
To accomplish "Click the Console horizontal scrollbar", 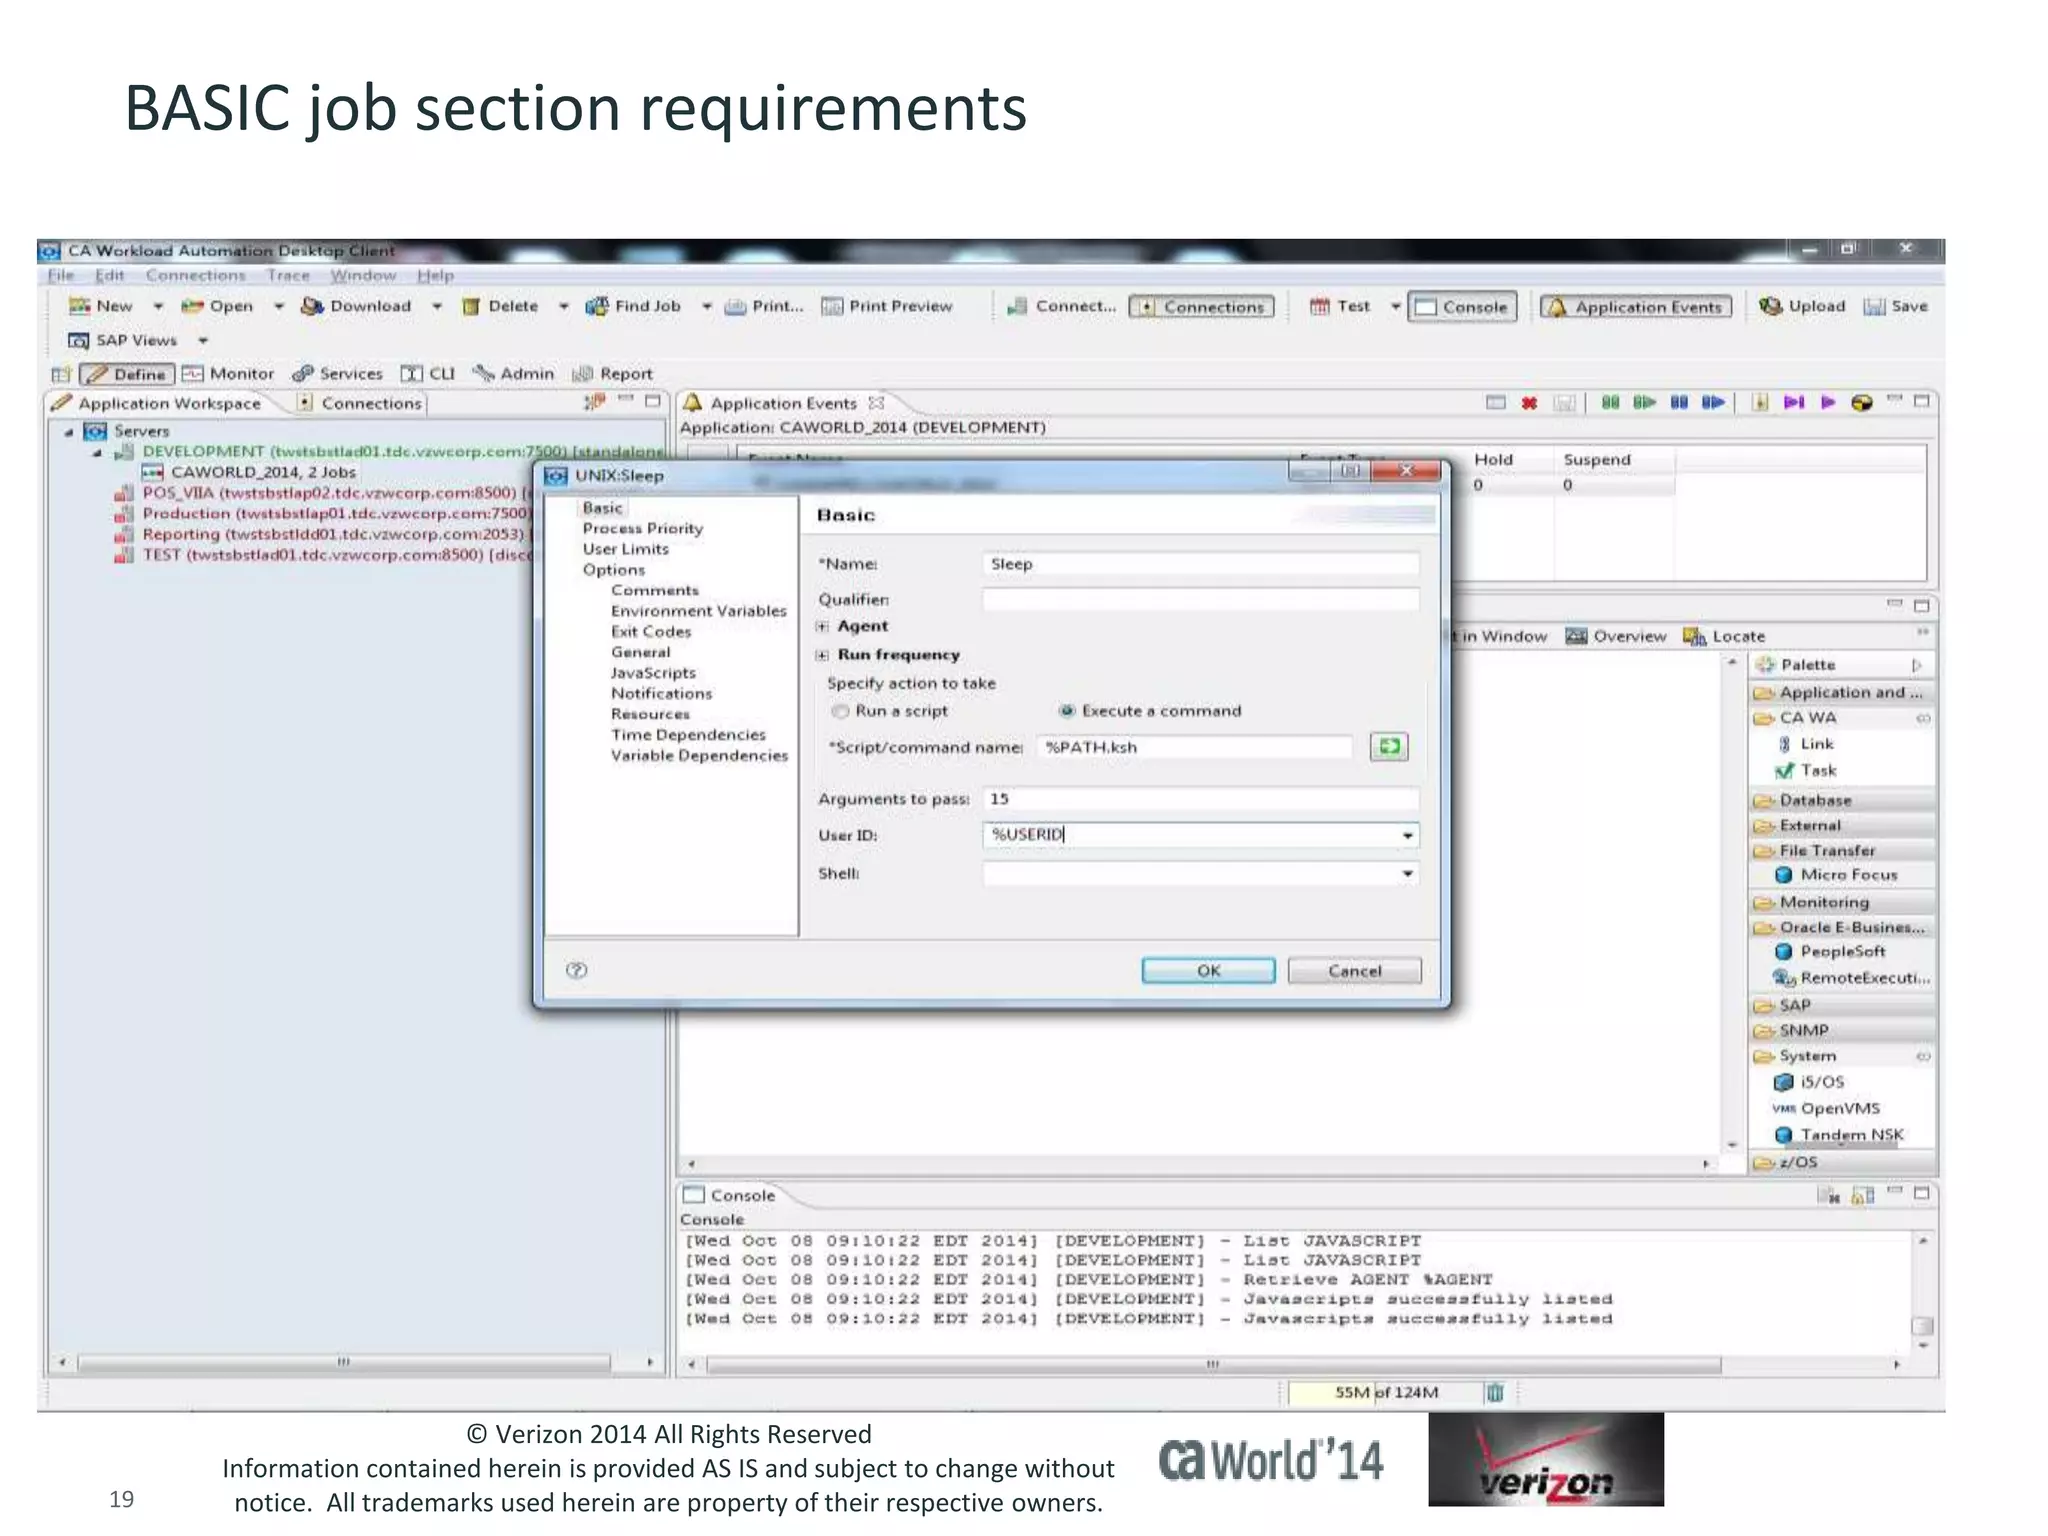I will click(x=1212, y=1364).
